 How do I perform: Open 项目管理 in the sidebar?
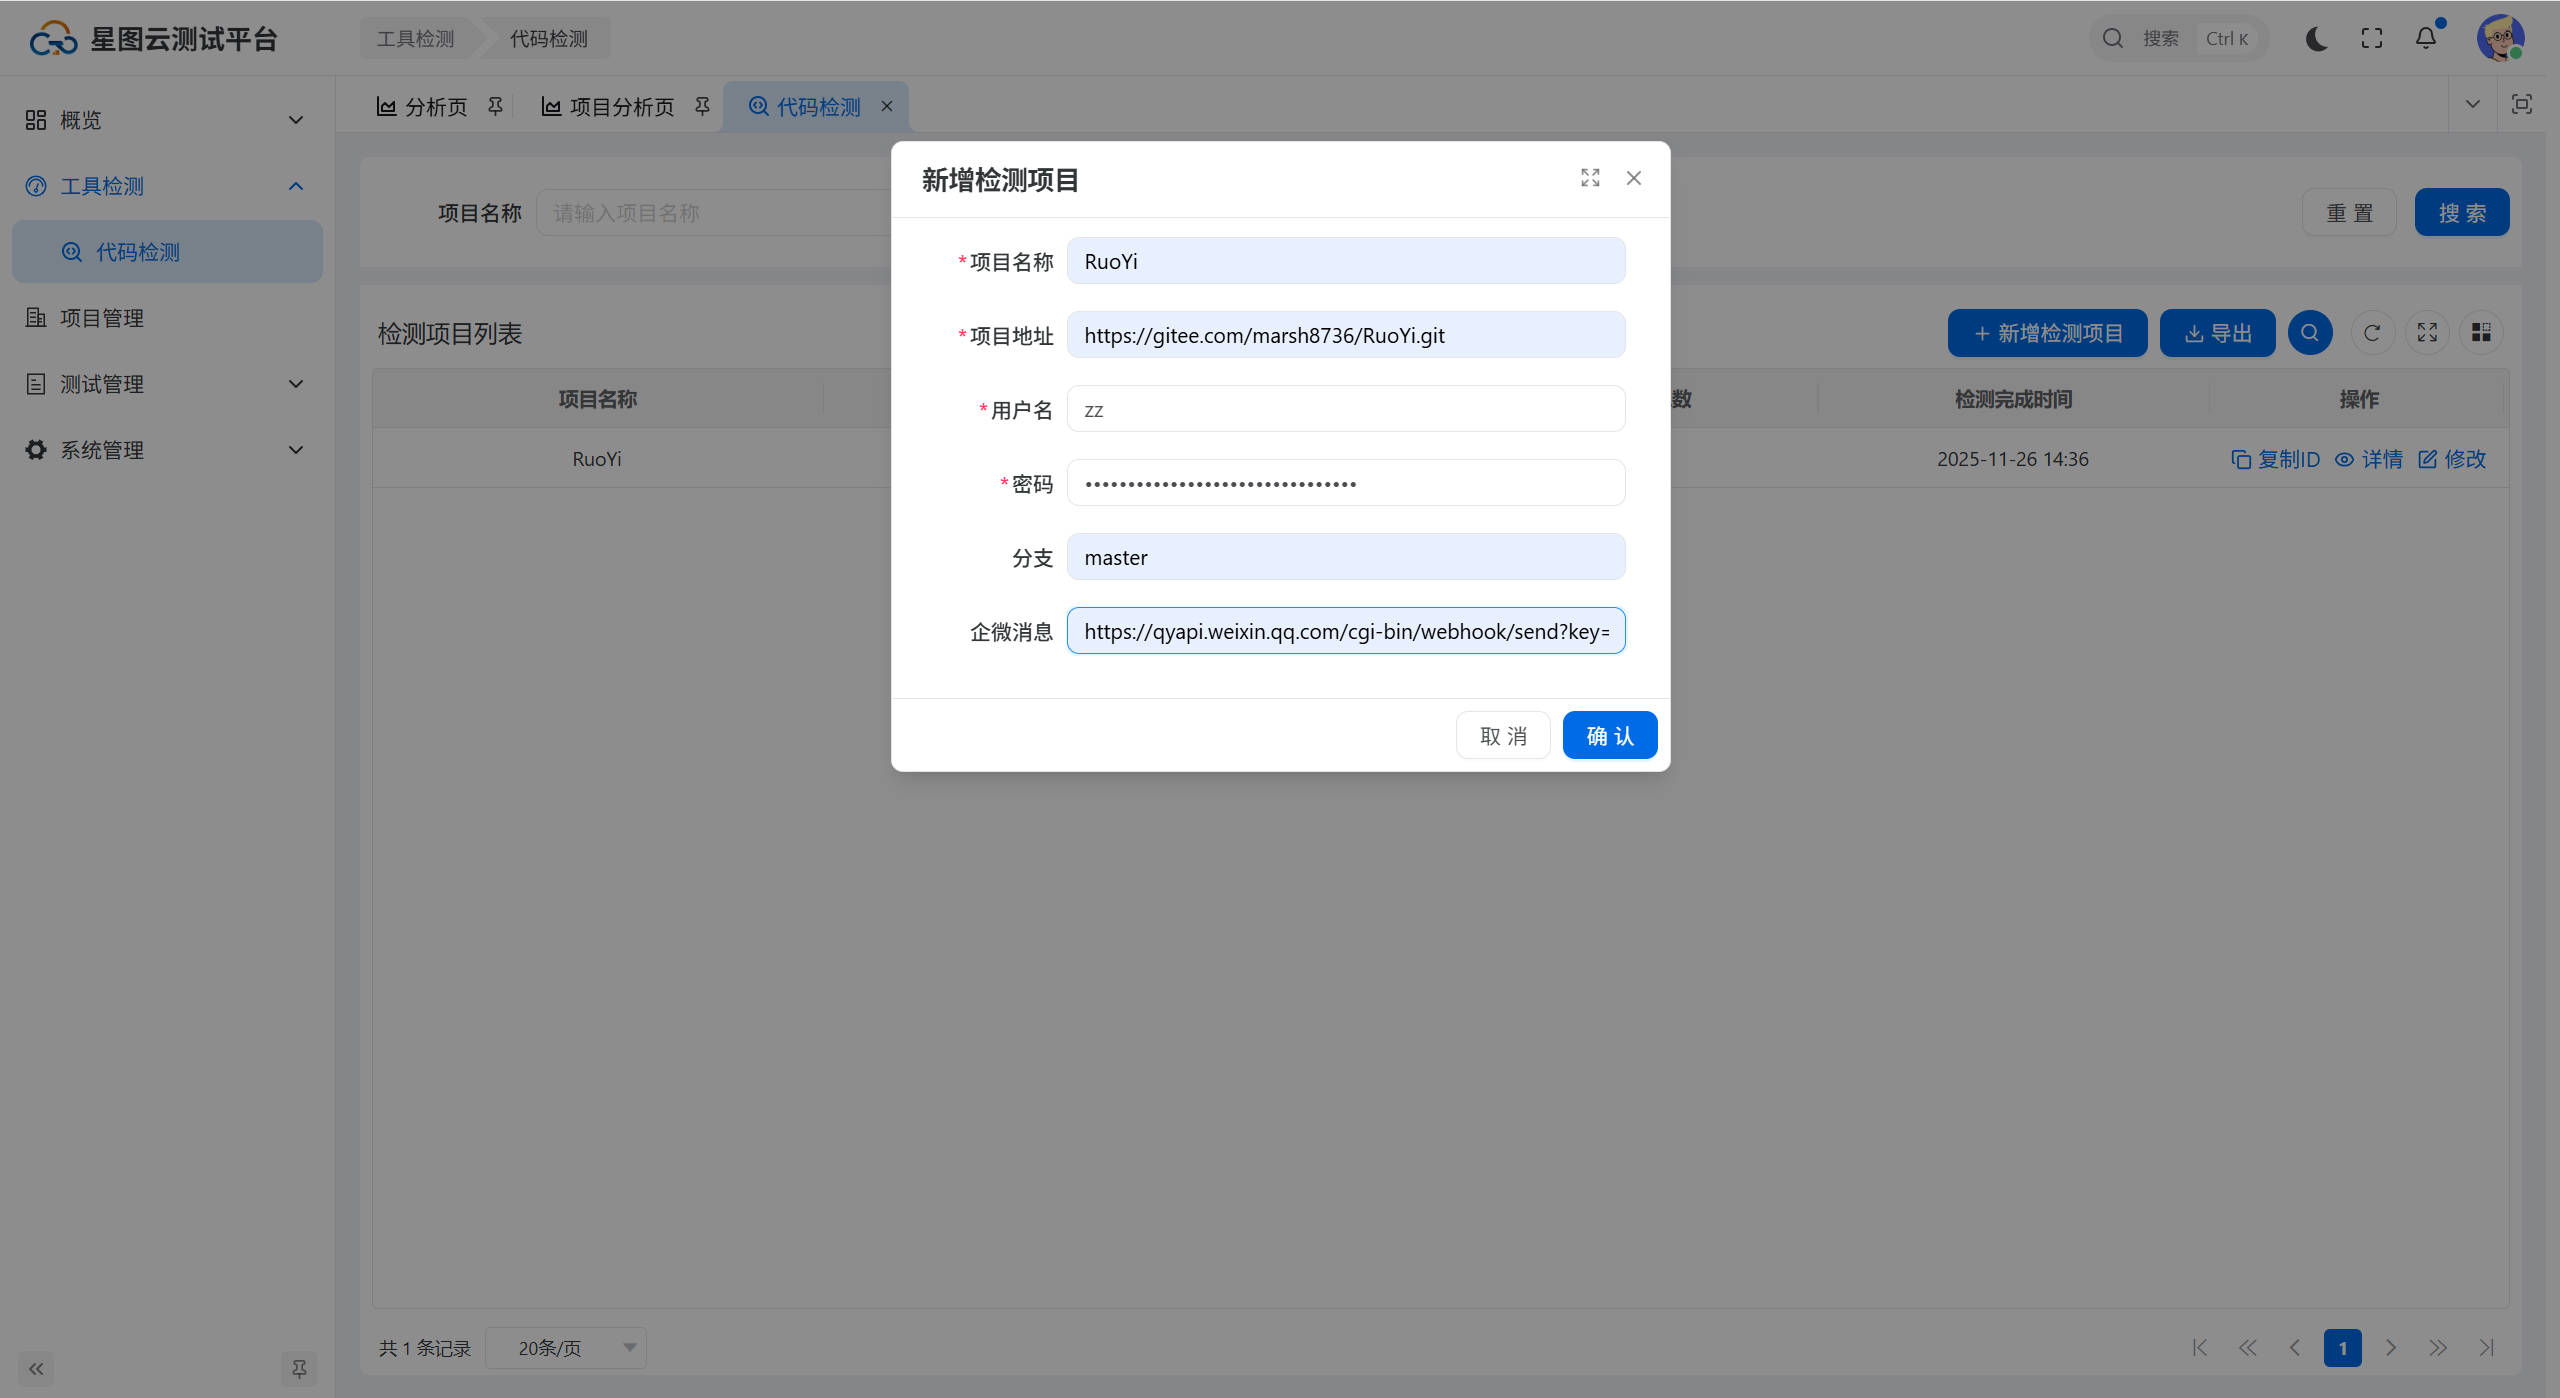tap(102, 318)
